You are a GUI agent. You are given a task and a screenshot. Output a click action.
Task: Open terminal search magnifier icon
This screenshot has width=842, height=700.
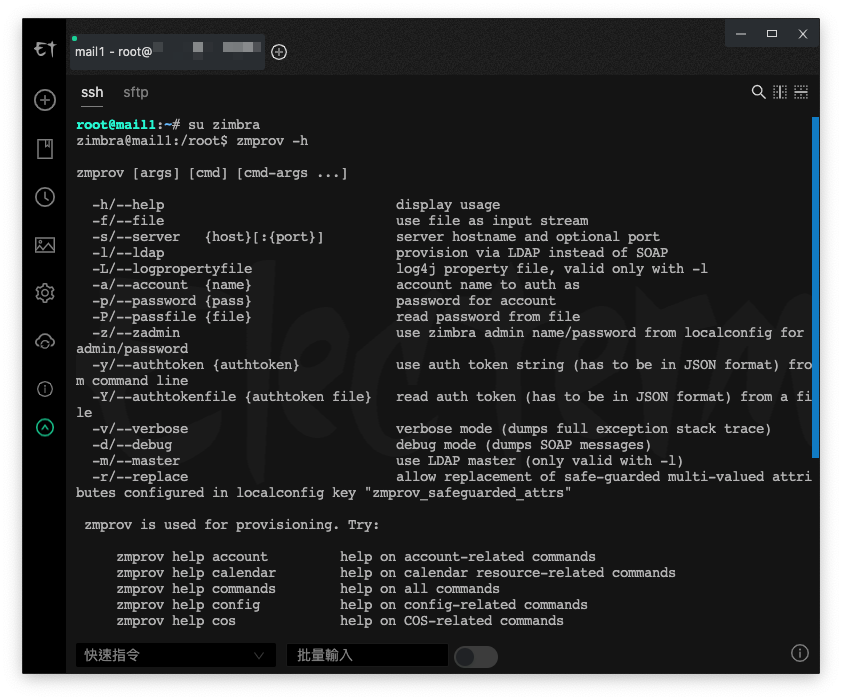(758, 92)
